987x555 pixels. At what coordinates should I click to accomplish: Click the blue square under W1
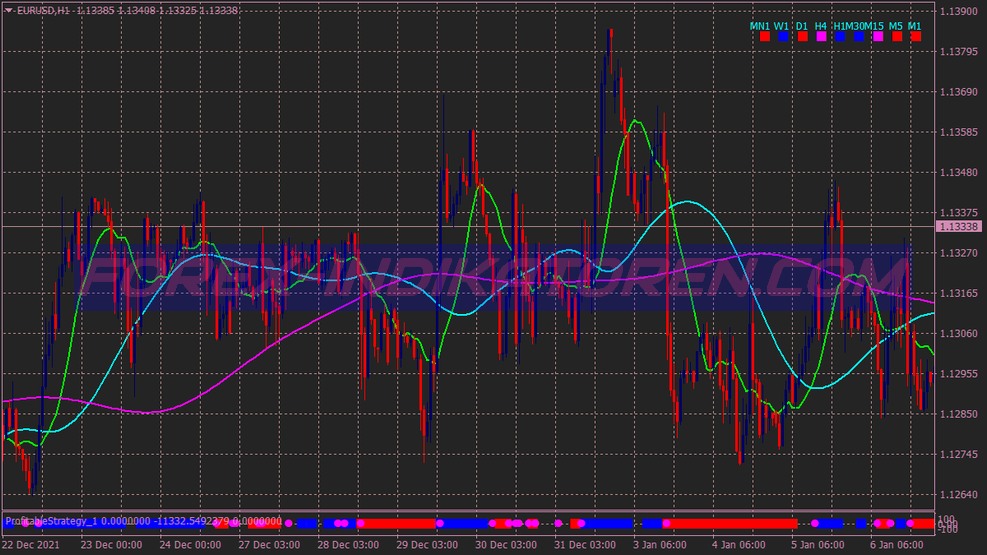[x=783, y=36]
